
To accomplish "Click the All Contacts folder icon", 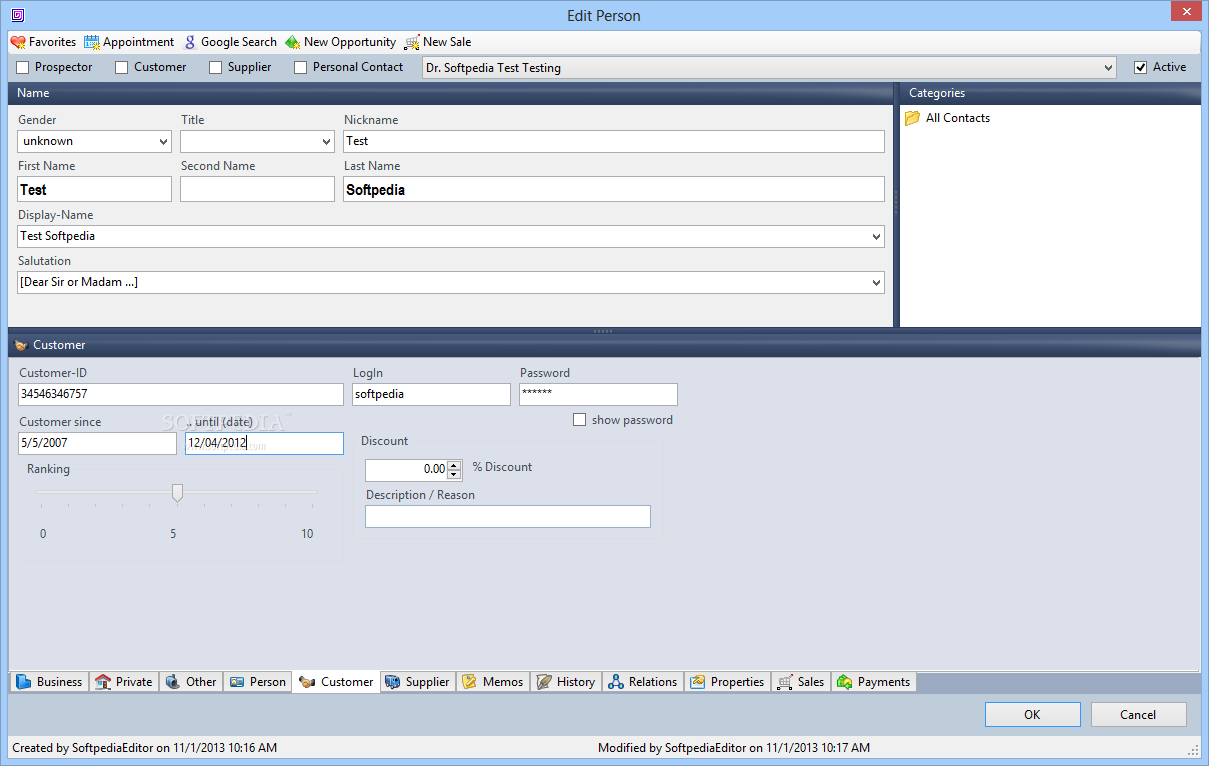I will [913, 118].
